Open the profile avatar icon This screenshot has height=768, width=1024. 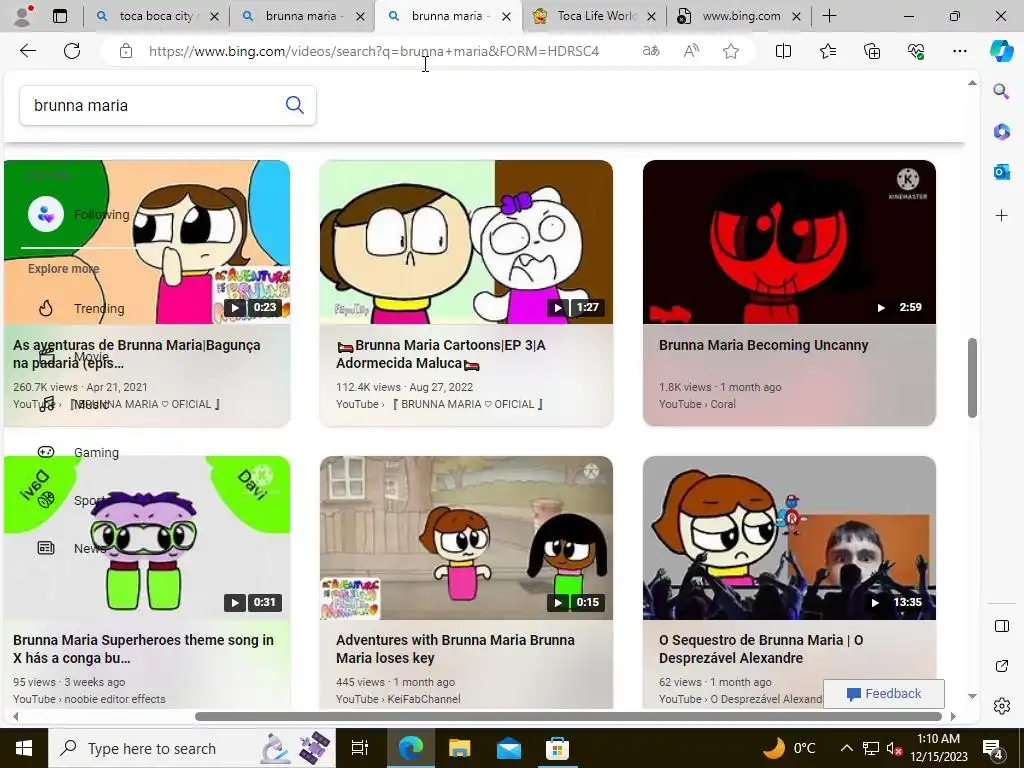click(x=24, y=16)
